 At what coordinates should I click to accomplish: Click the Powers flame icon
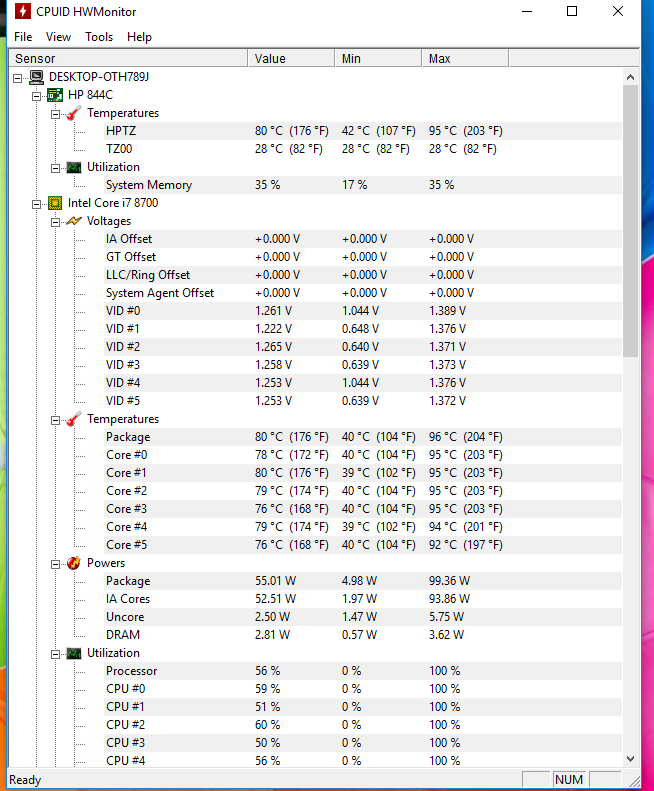tap(74, 563)
